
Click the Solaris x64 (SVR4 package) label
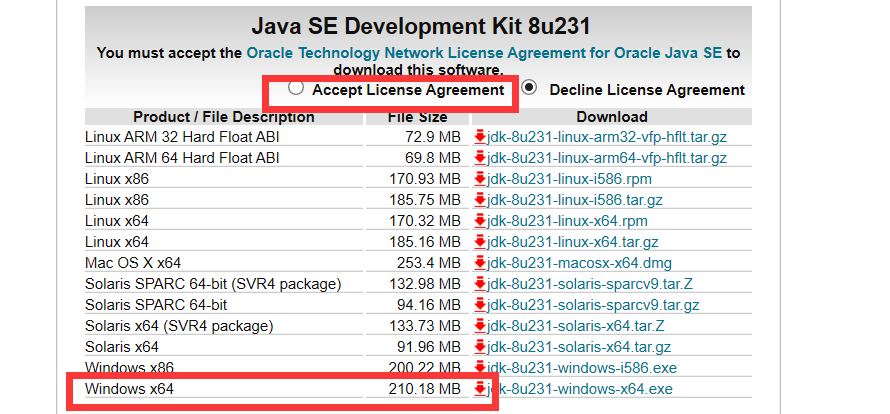179,326
